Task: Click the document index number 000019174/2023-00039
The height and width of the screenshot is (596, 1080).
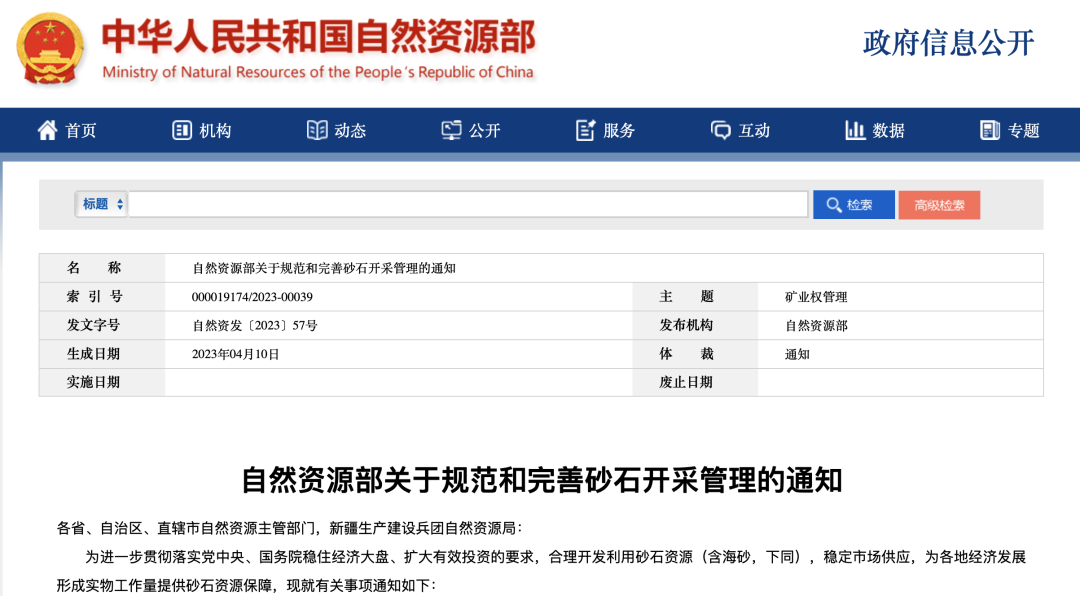Action: [252, 297]
